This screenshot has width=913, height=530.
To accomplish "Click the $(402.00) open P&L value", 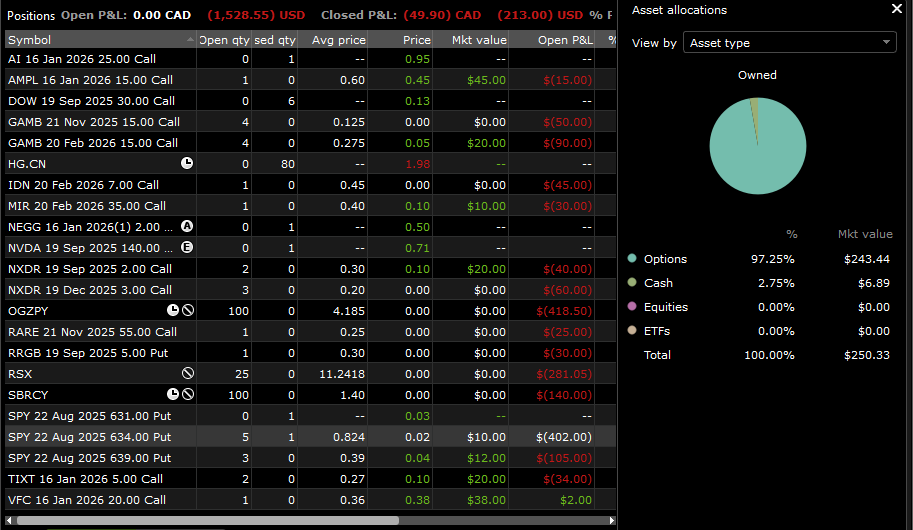I will click(x=564, y=436).
